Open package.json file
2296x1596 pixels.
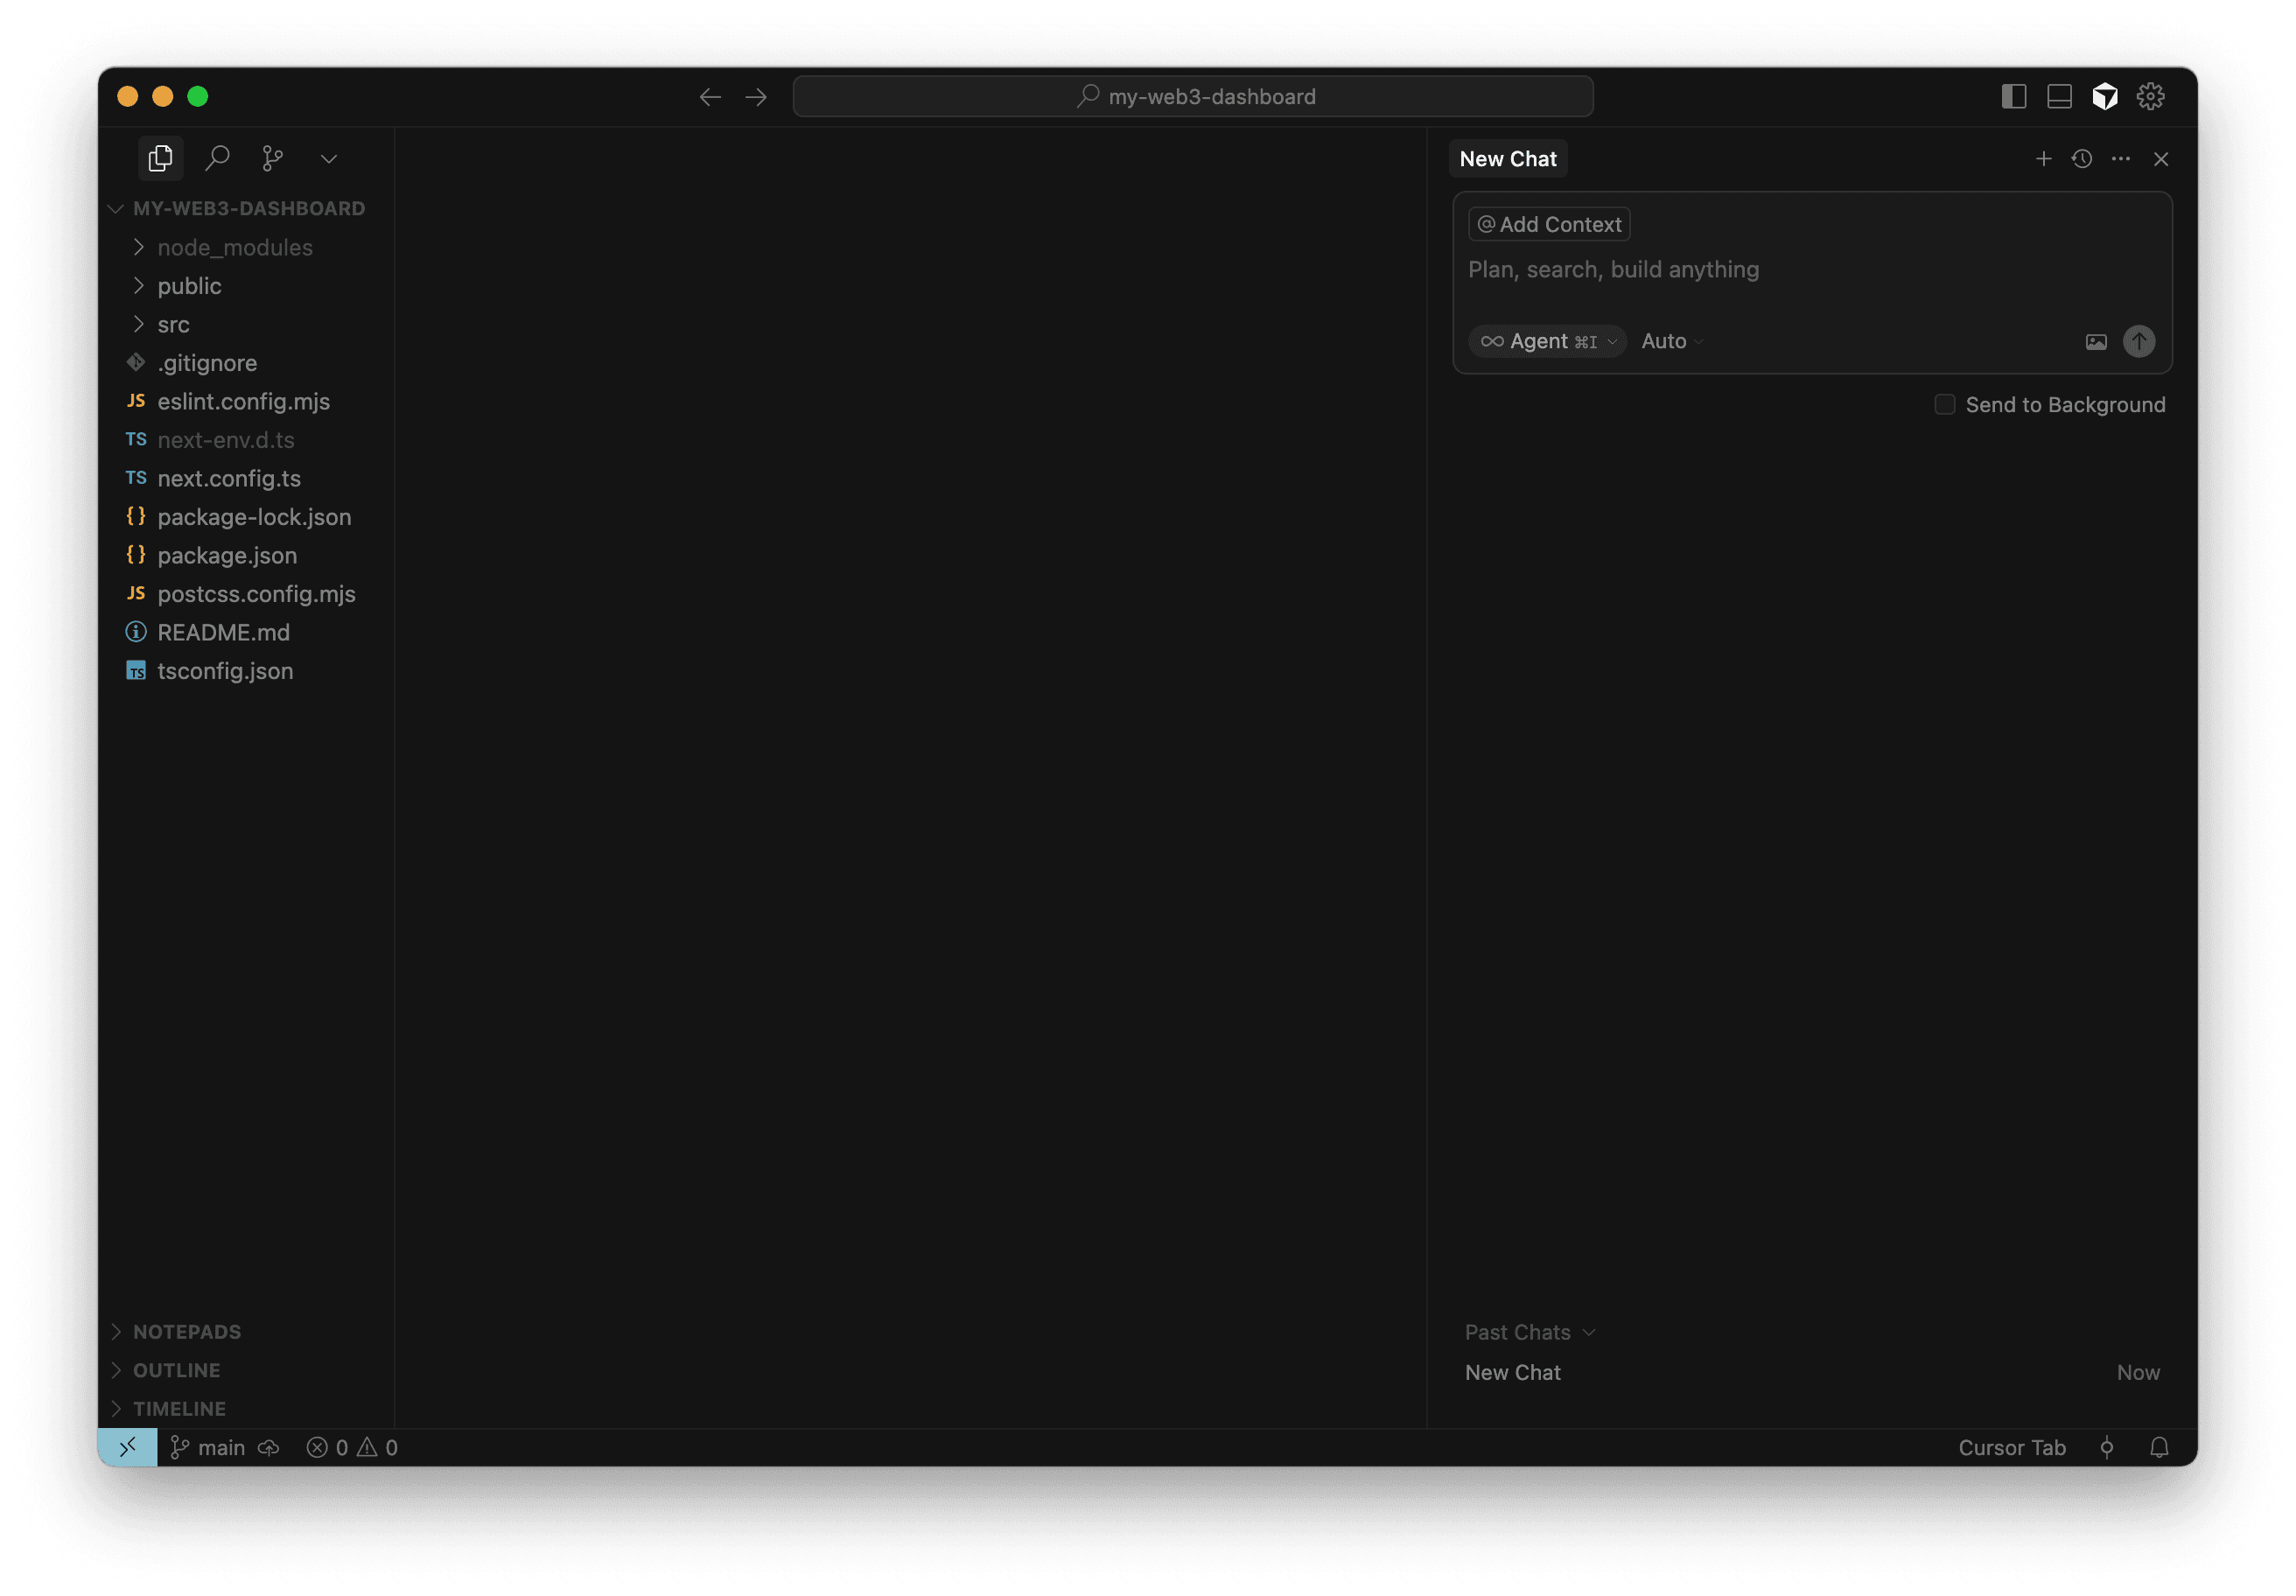point(227,555)
